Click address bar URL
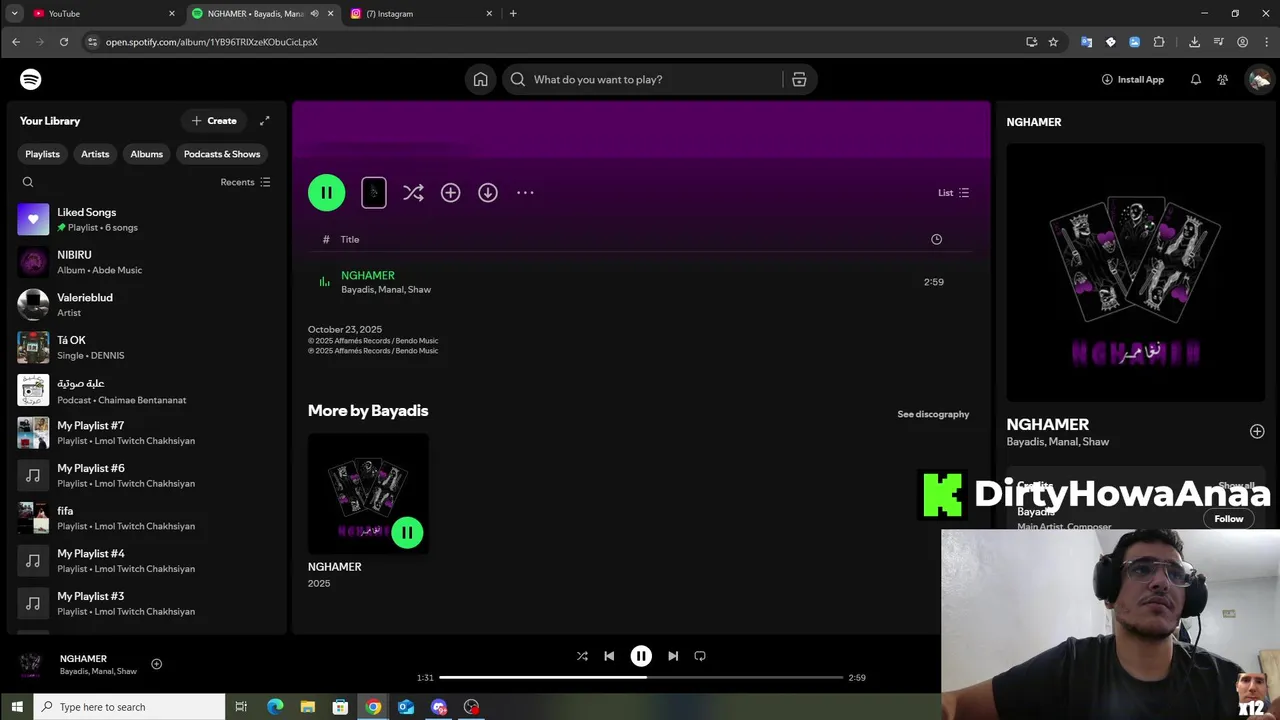1280x720 pixels. pos(211,42)
